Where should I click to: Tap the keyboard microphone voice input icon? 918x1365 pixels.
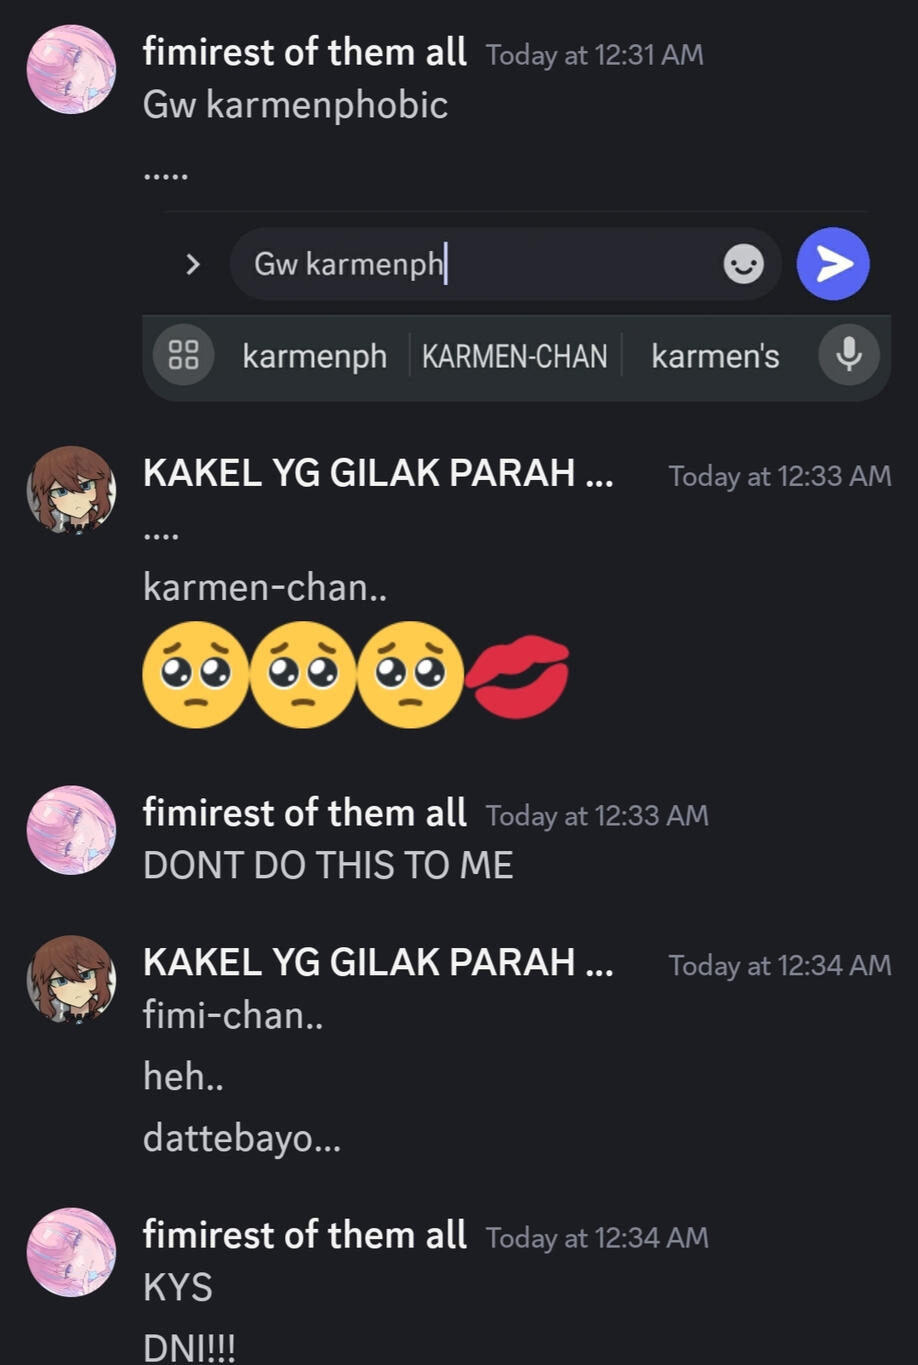849,355
